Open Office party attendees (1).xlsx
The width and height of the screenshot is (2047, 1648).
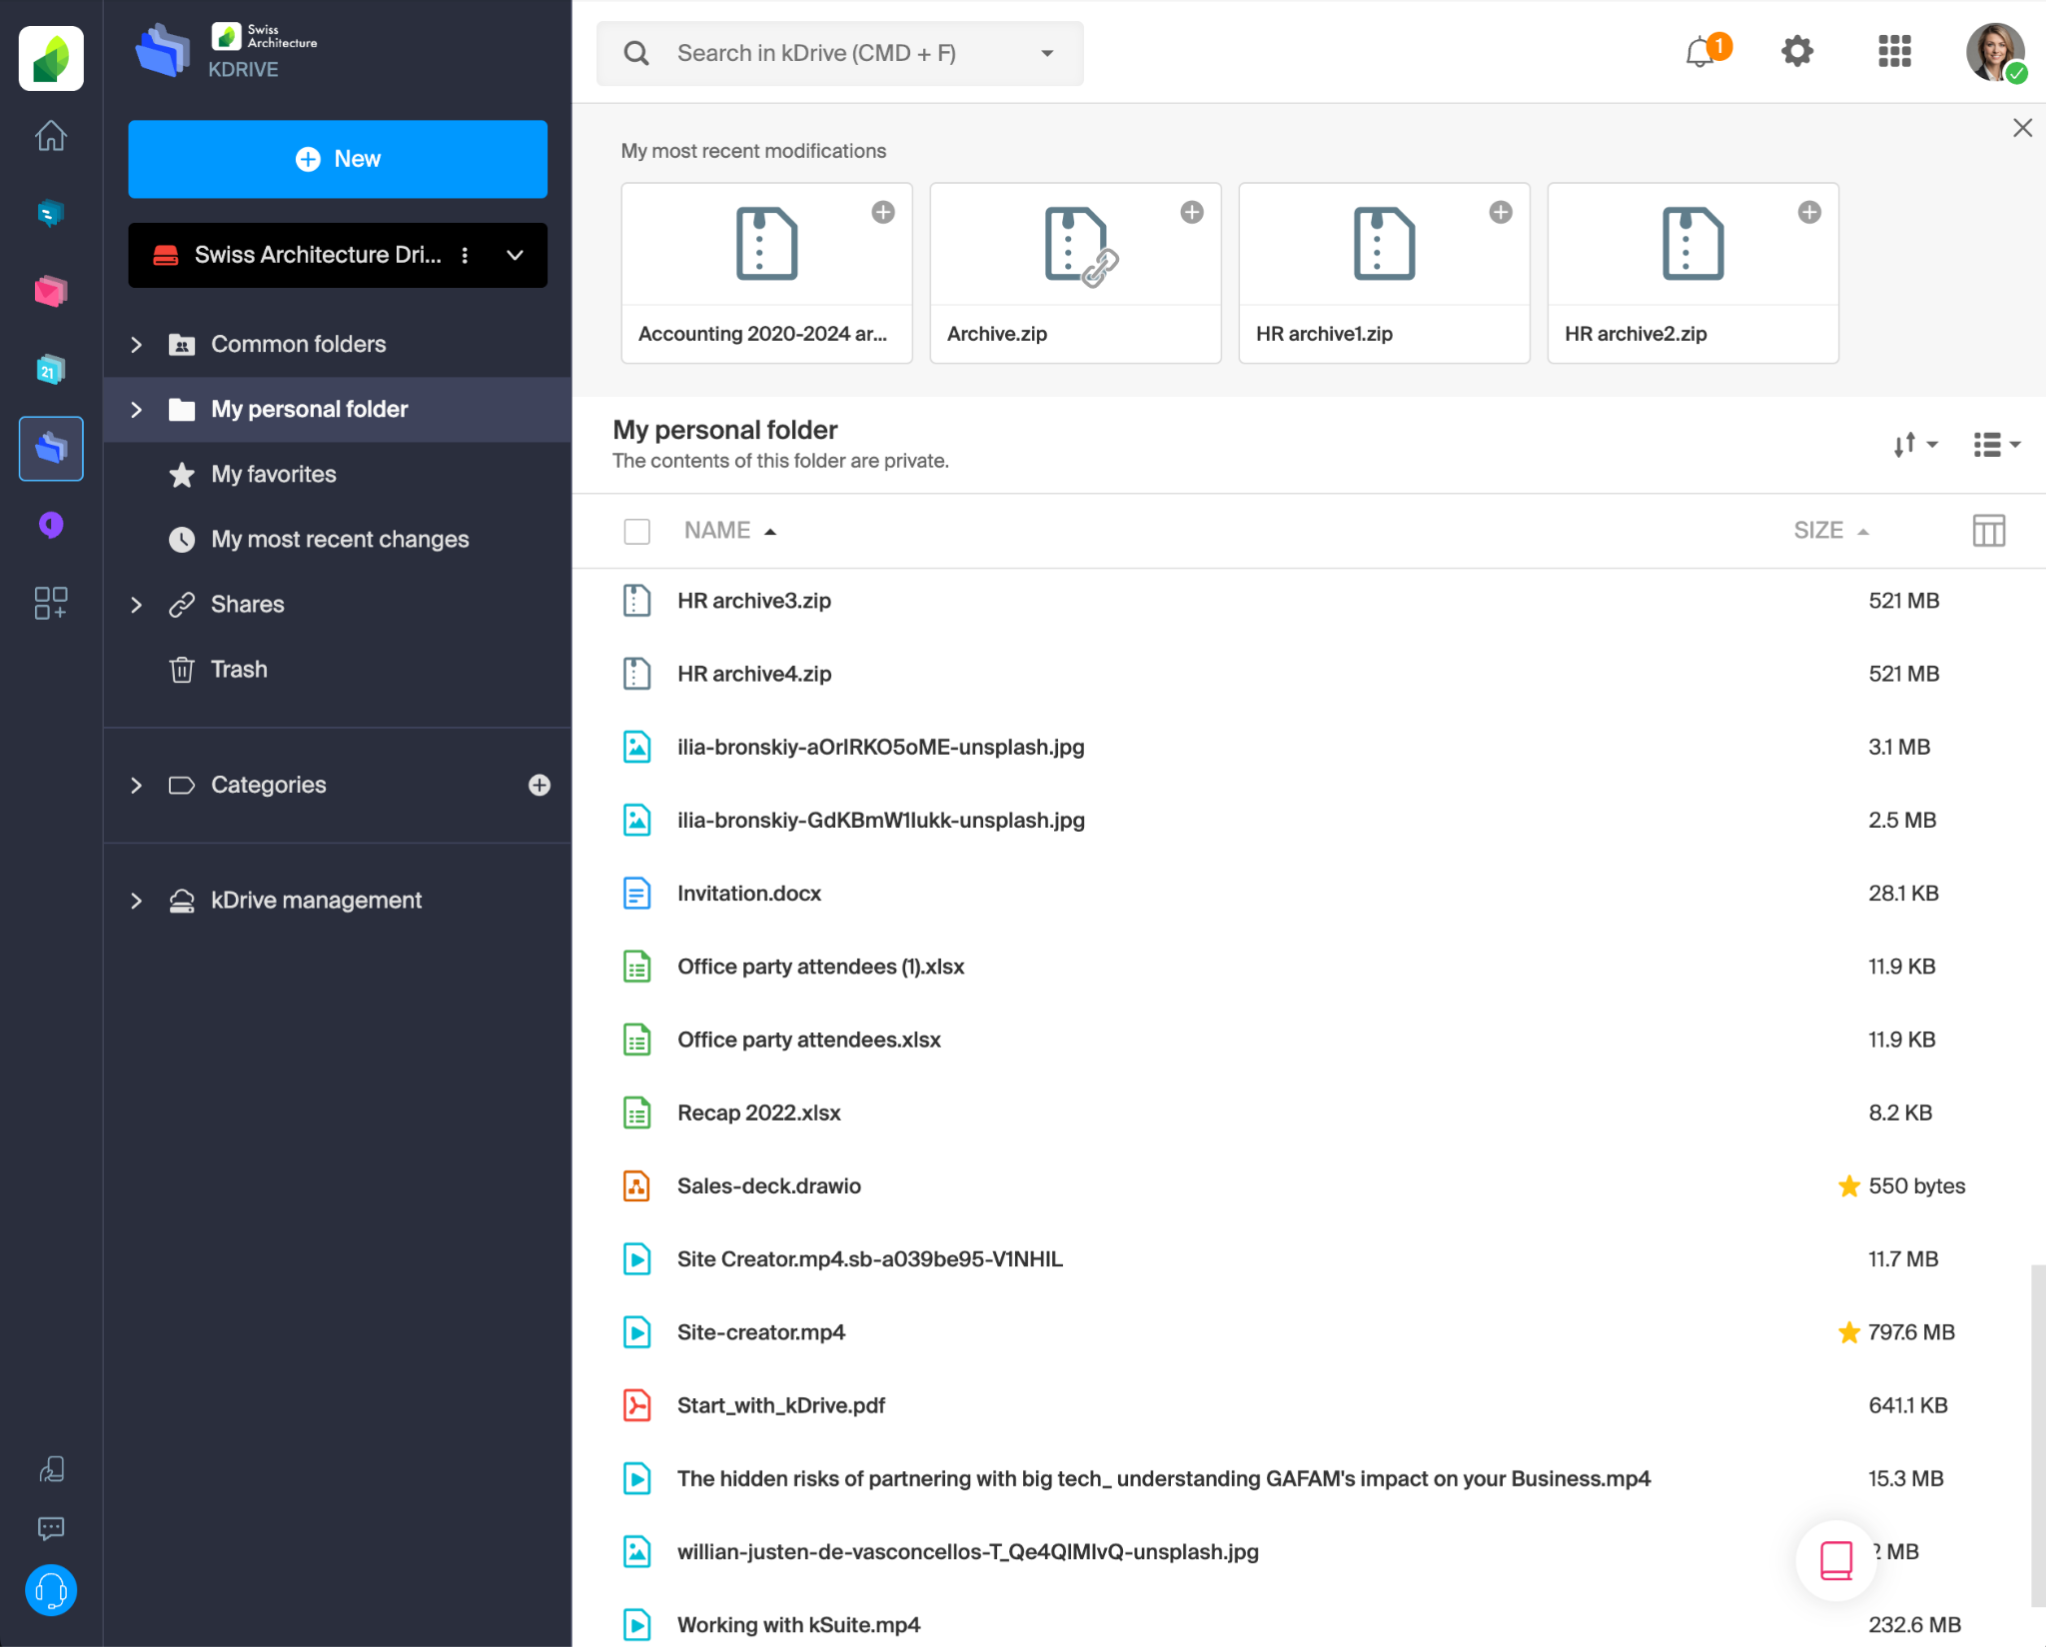(x=820, y=967)
